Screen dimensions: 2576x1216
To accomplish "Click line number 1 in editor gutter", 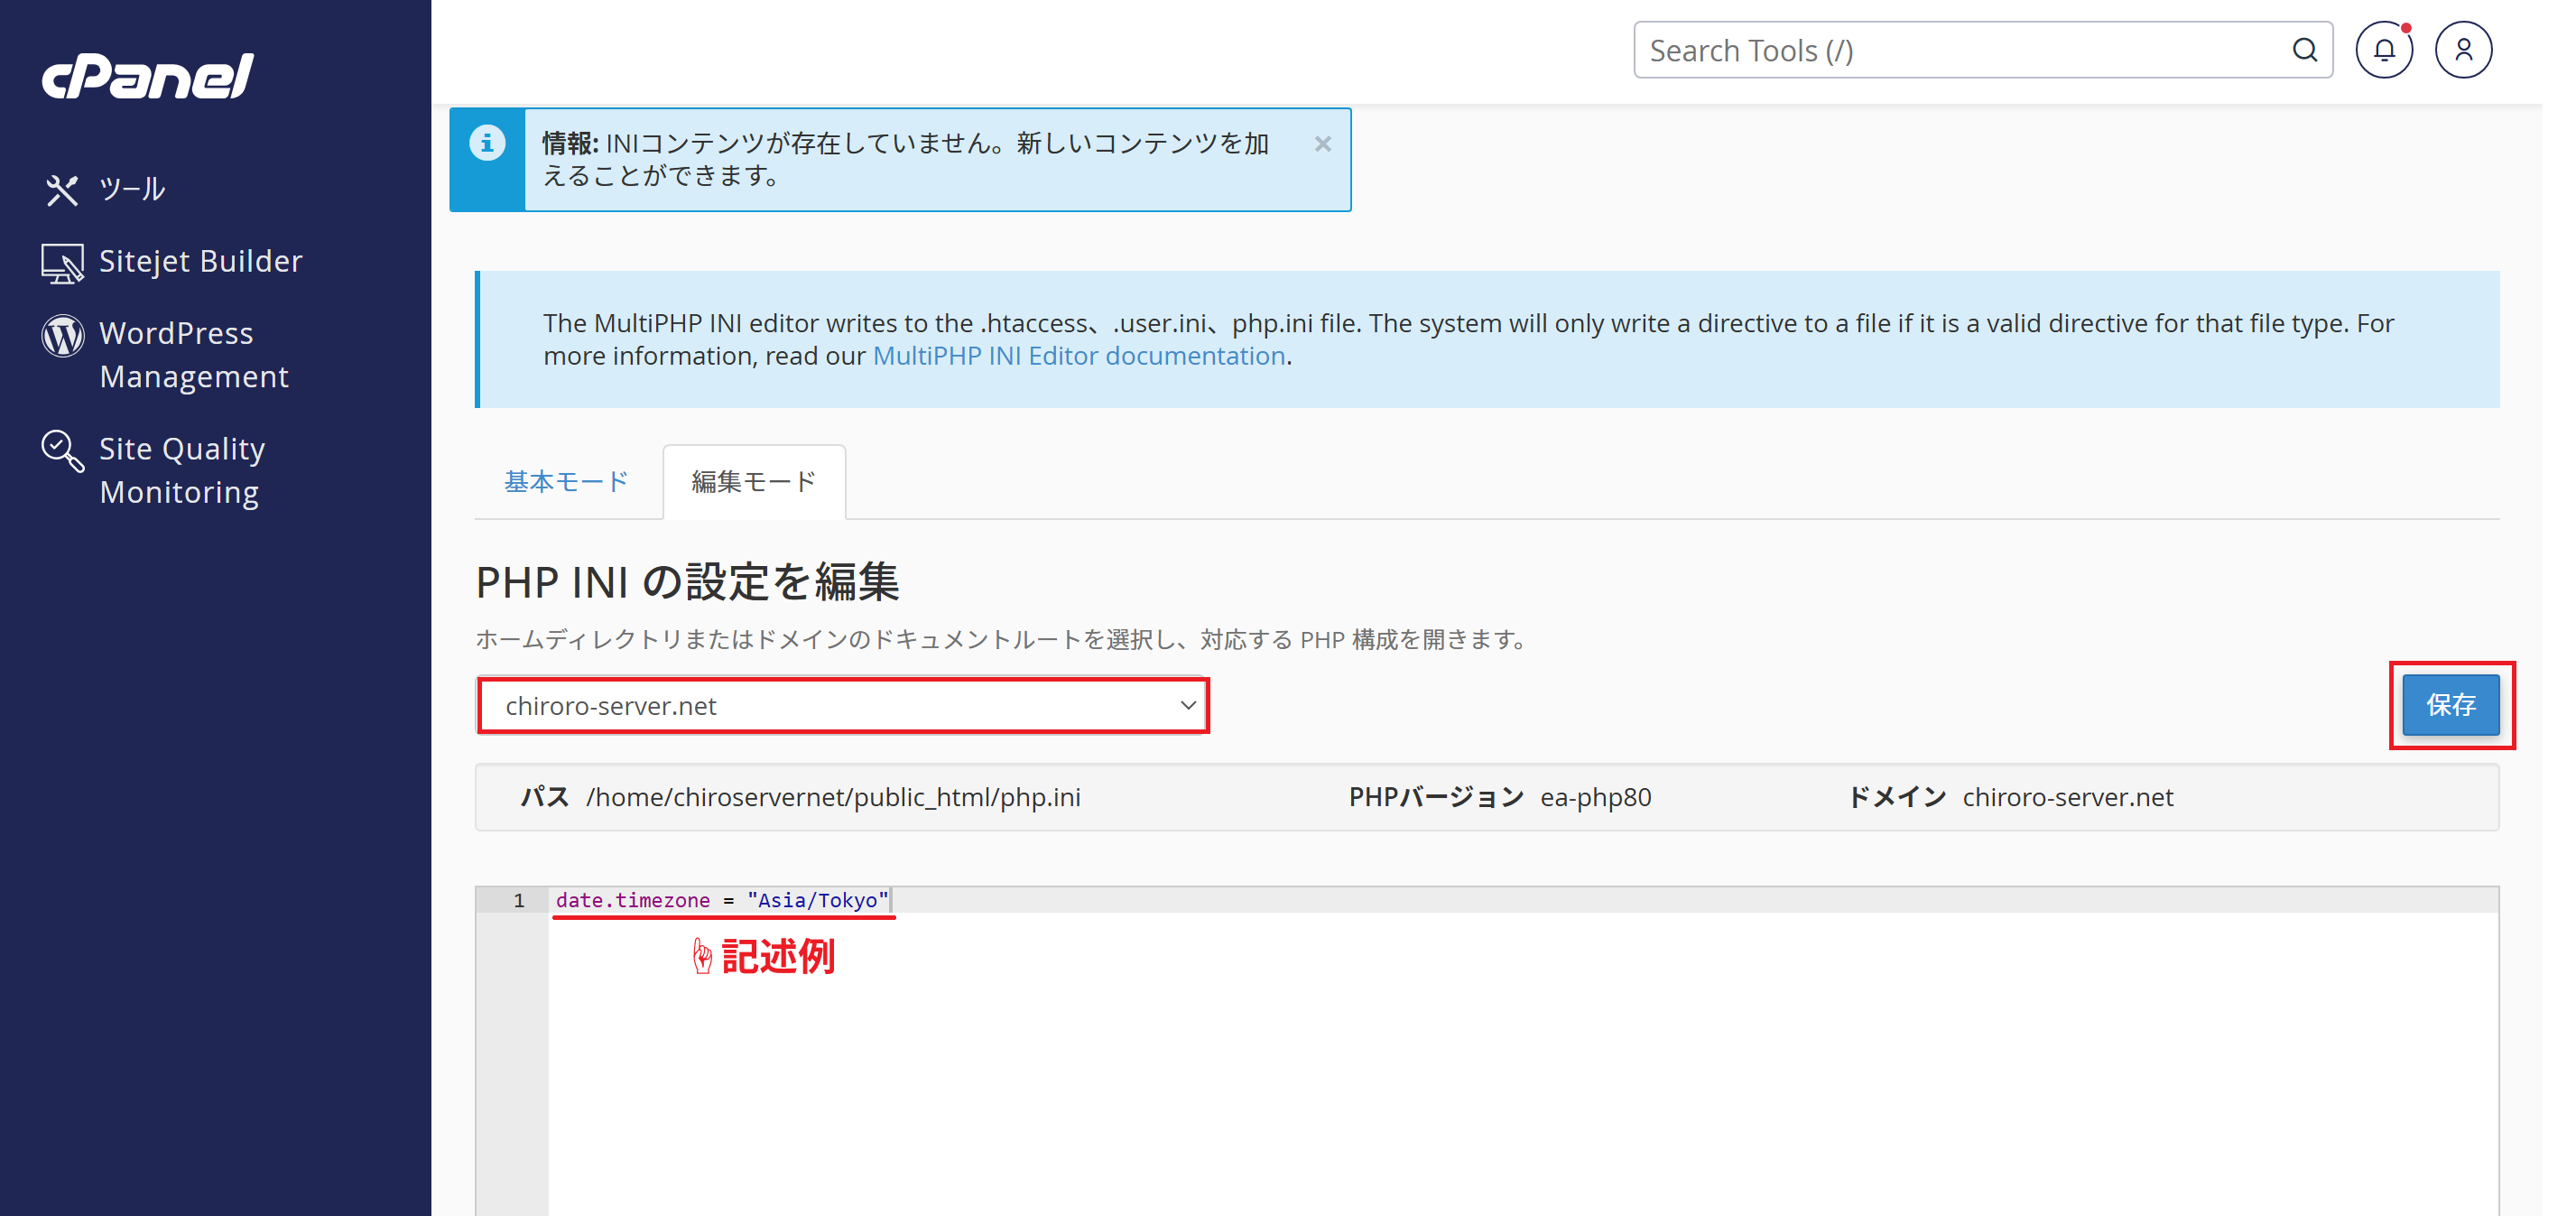I will 519,900.
